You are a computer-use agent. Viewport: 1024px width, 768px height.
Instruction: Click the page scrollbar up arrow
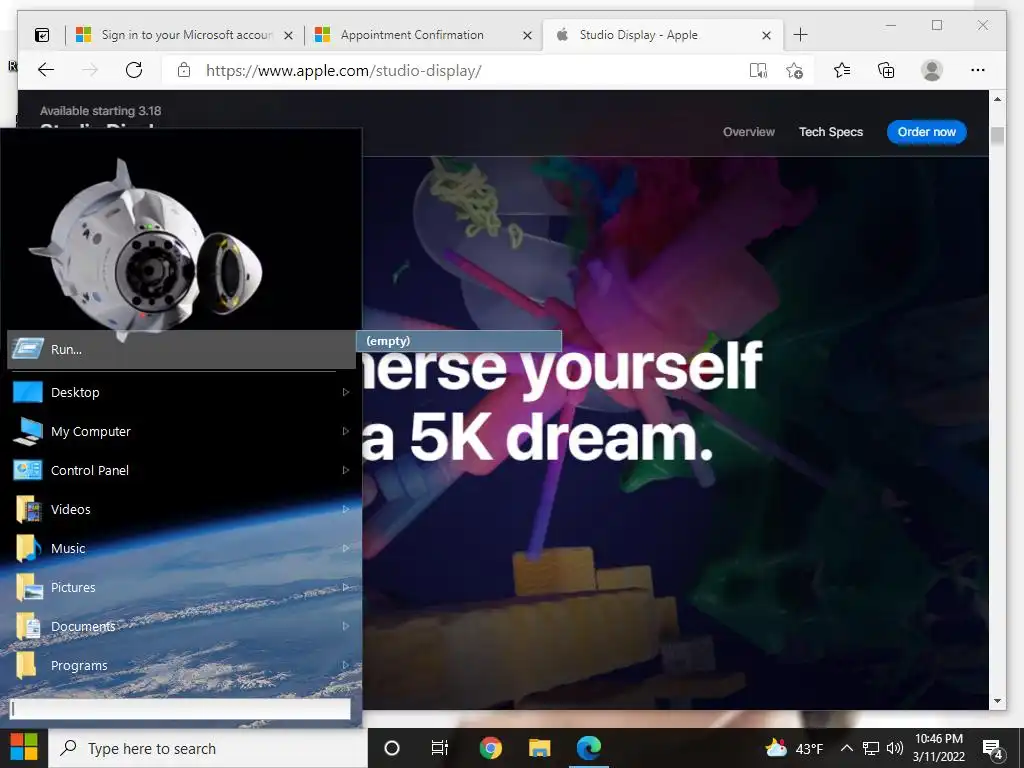[x=997, y=99]
